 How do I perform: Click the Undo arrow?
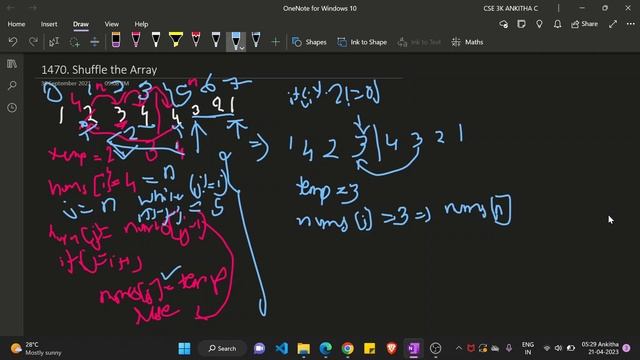point(13,42)
